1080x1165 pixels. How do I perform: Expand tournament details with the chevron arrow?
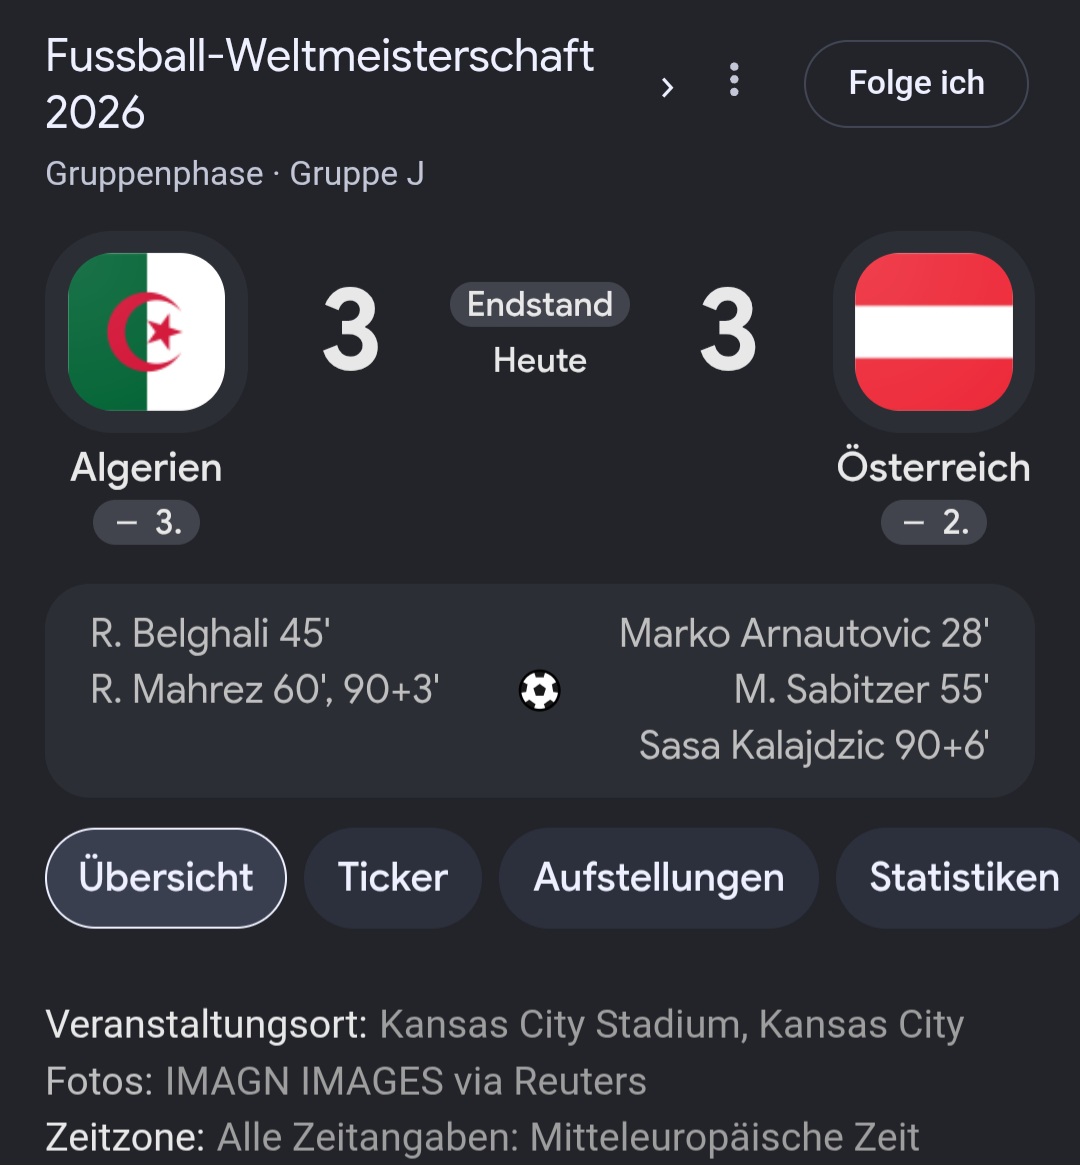point(667,88)
